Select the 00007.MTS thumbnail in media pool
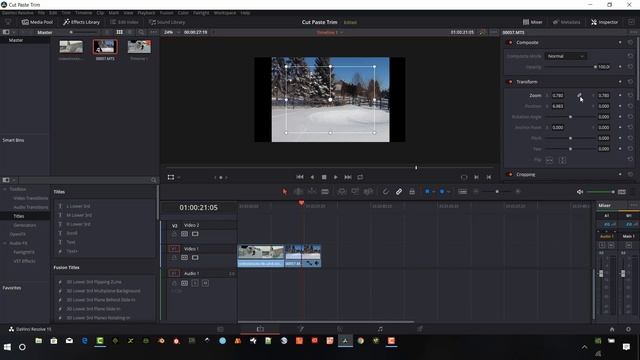Viewport: 640px width, 360px height. (x=105, y=47)
